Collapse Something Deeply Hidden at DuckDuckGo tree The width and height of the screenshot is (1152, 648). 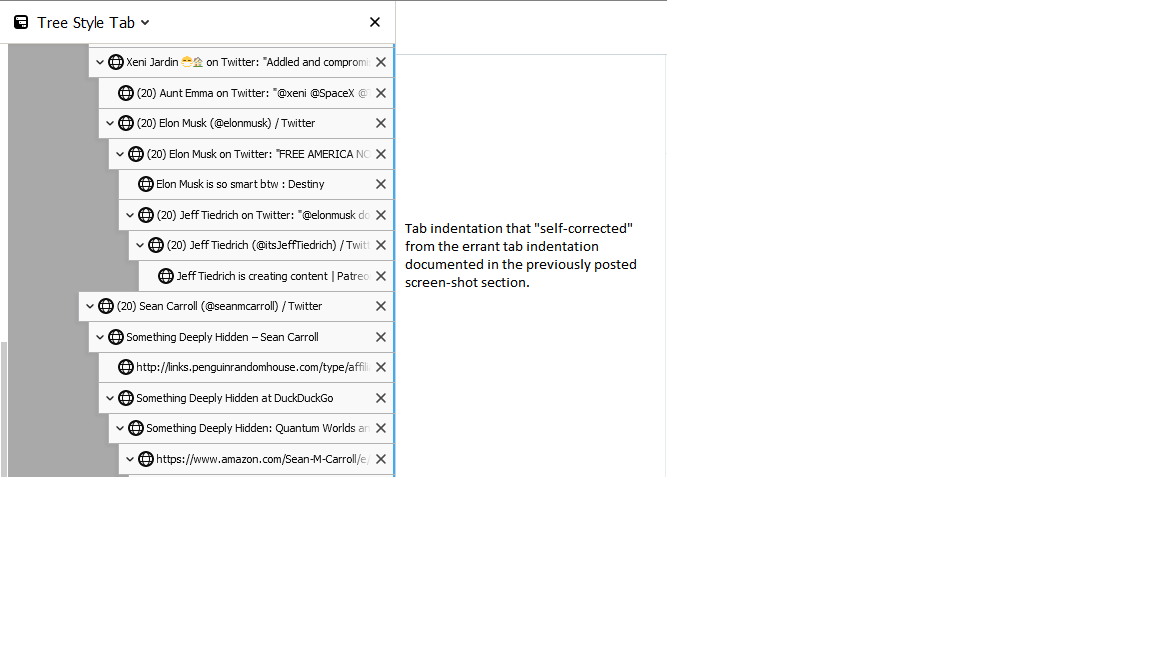110,398
